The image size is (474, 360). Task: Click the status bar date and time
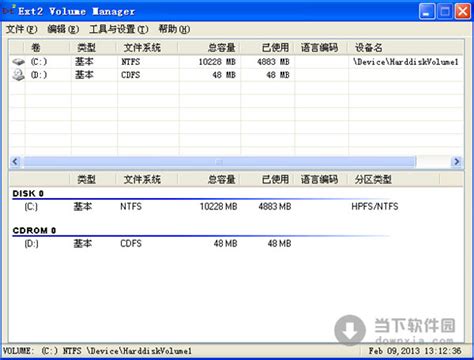(x=415, y=351)
